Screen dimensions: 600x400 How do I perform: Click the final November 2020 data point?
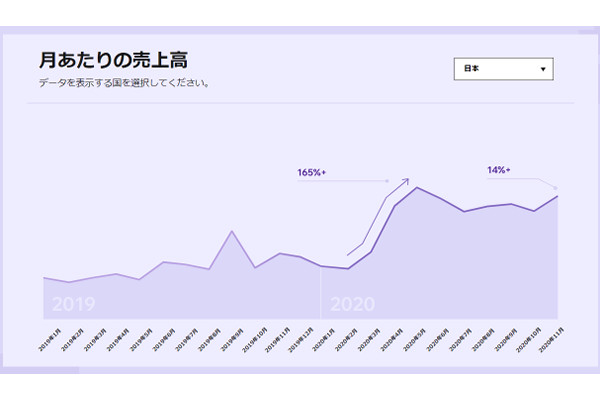pyautogui.click(x=557, y=196)
